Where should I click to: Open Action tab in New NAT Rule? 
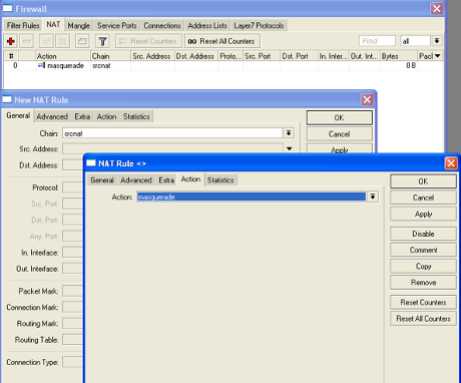click(107, 117)
